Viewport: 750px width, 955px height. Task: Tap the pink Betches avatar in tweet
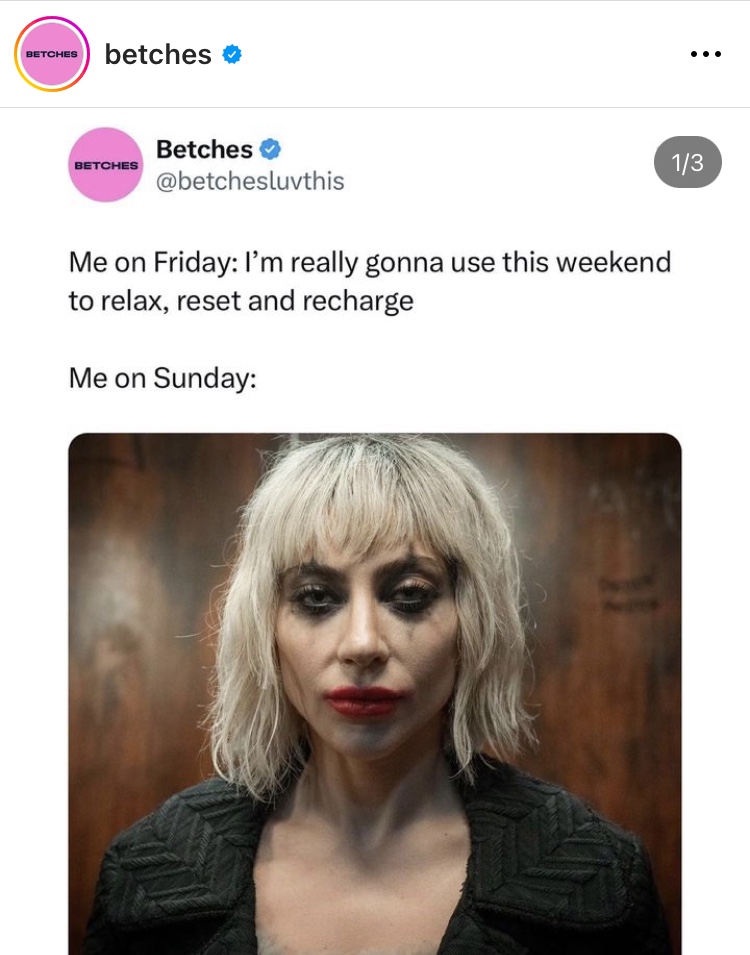click(105, 164)
